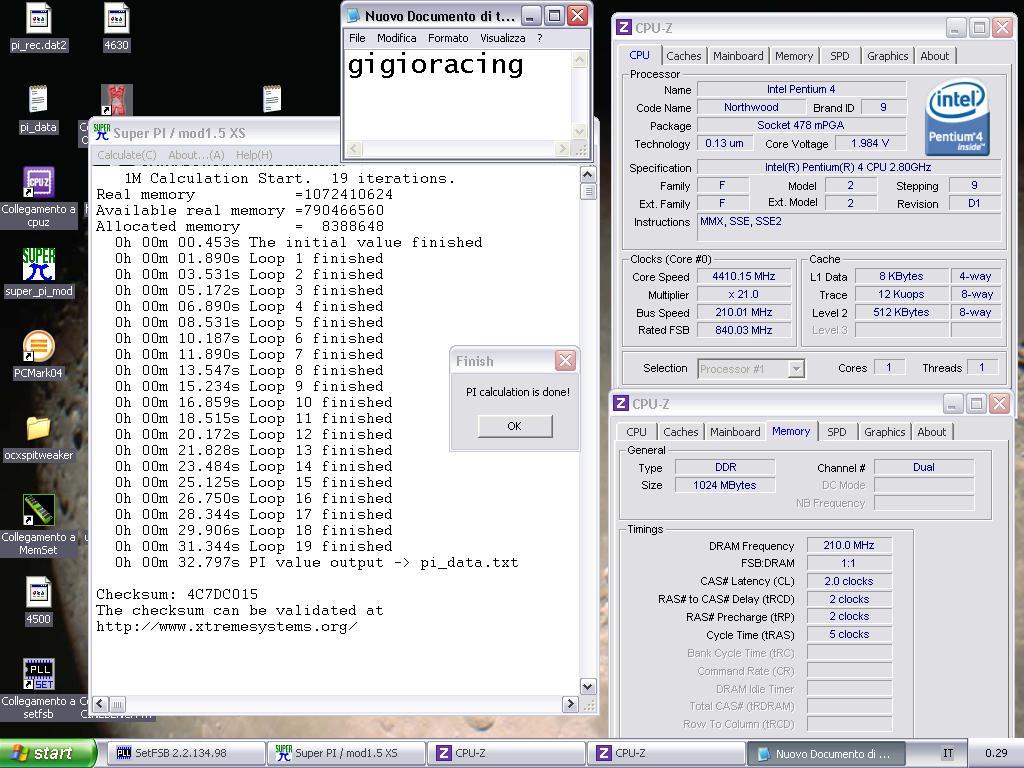Select CPU tab in lower CPU-Z window
The height and width of the screenshot is (768, 1024).
click(x=636, y=432)
